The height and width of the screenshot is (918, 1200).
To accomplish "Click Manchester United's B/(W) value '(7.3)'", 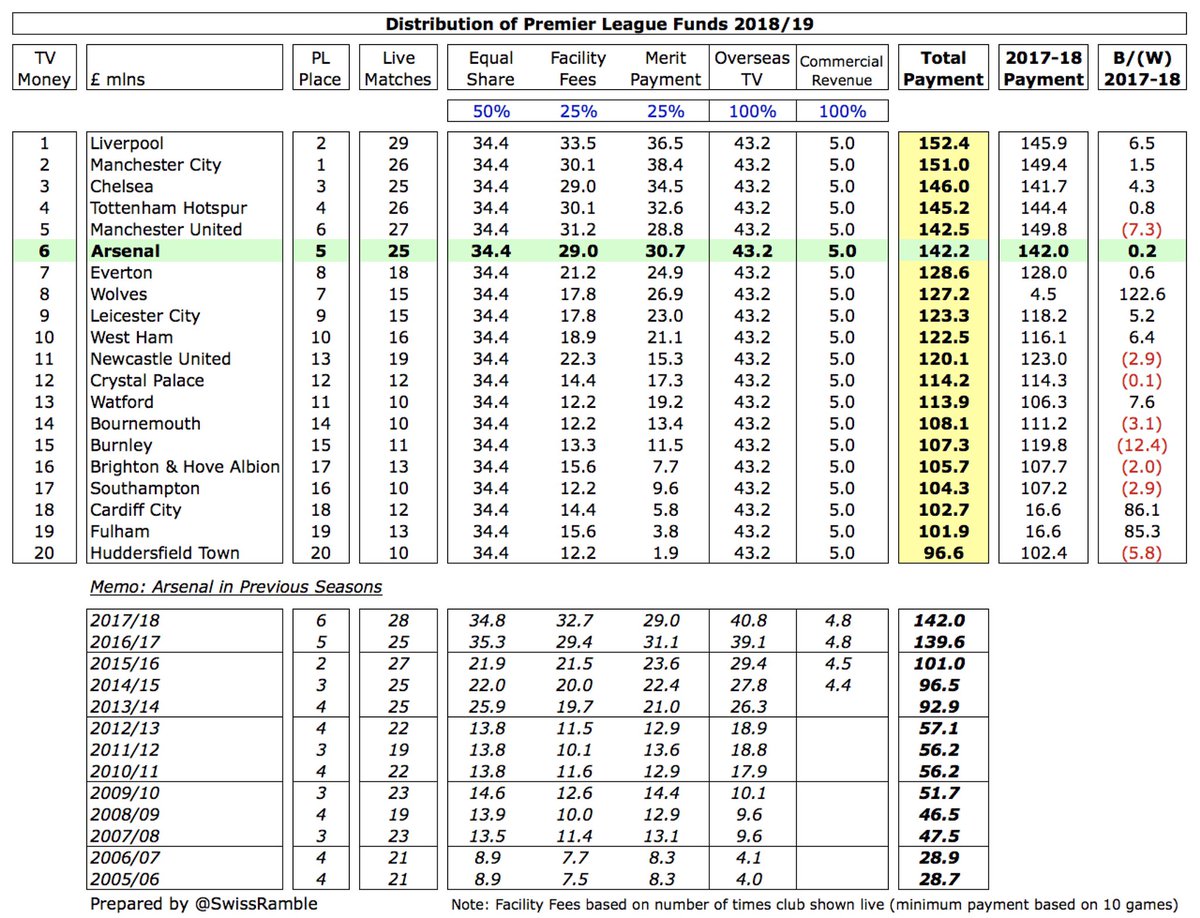I will pyautogui.click(x=1141, y=229).
